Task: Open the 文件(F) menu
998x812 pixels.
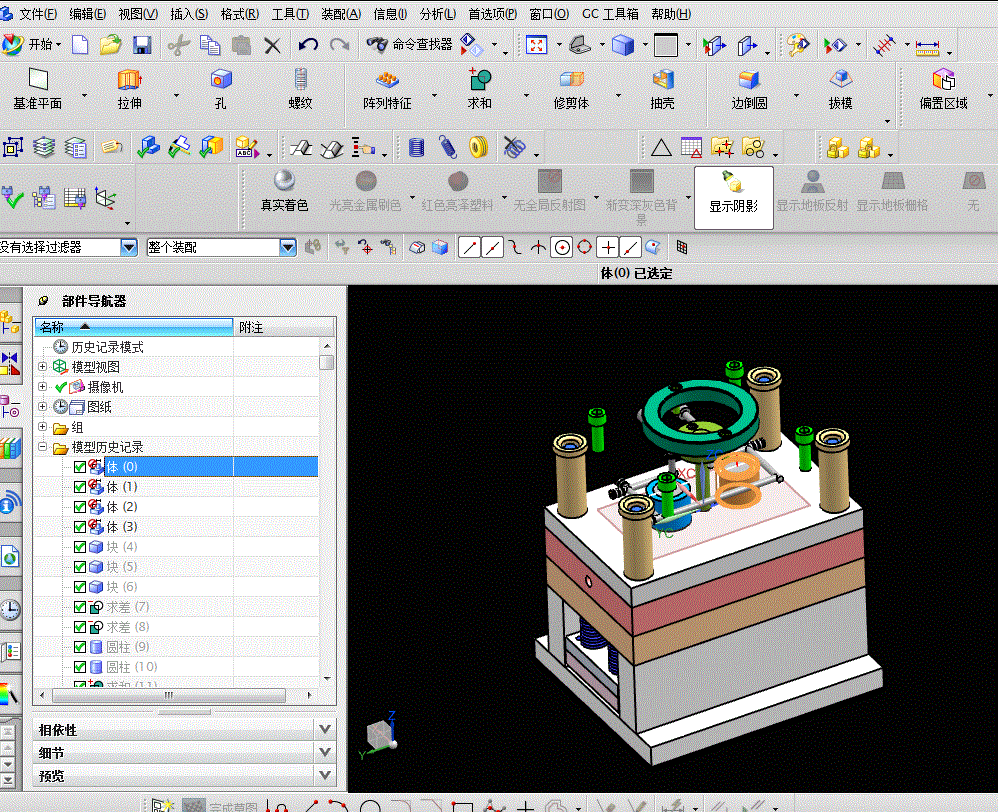Action: [x=38, y=13]
